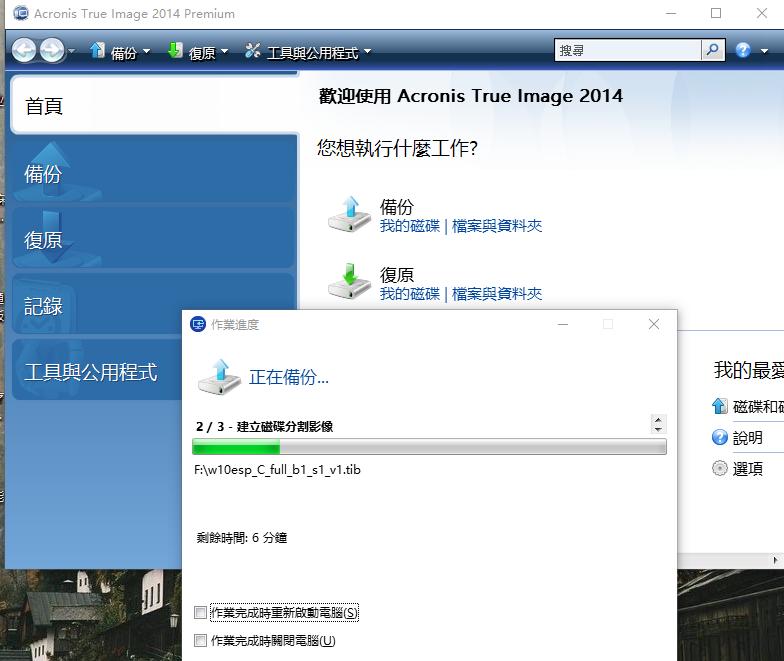Click the 復原 disk icon in welcome pane
The image size is (784, 661).
(x=350, y=282)
